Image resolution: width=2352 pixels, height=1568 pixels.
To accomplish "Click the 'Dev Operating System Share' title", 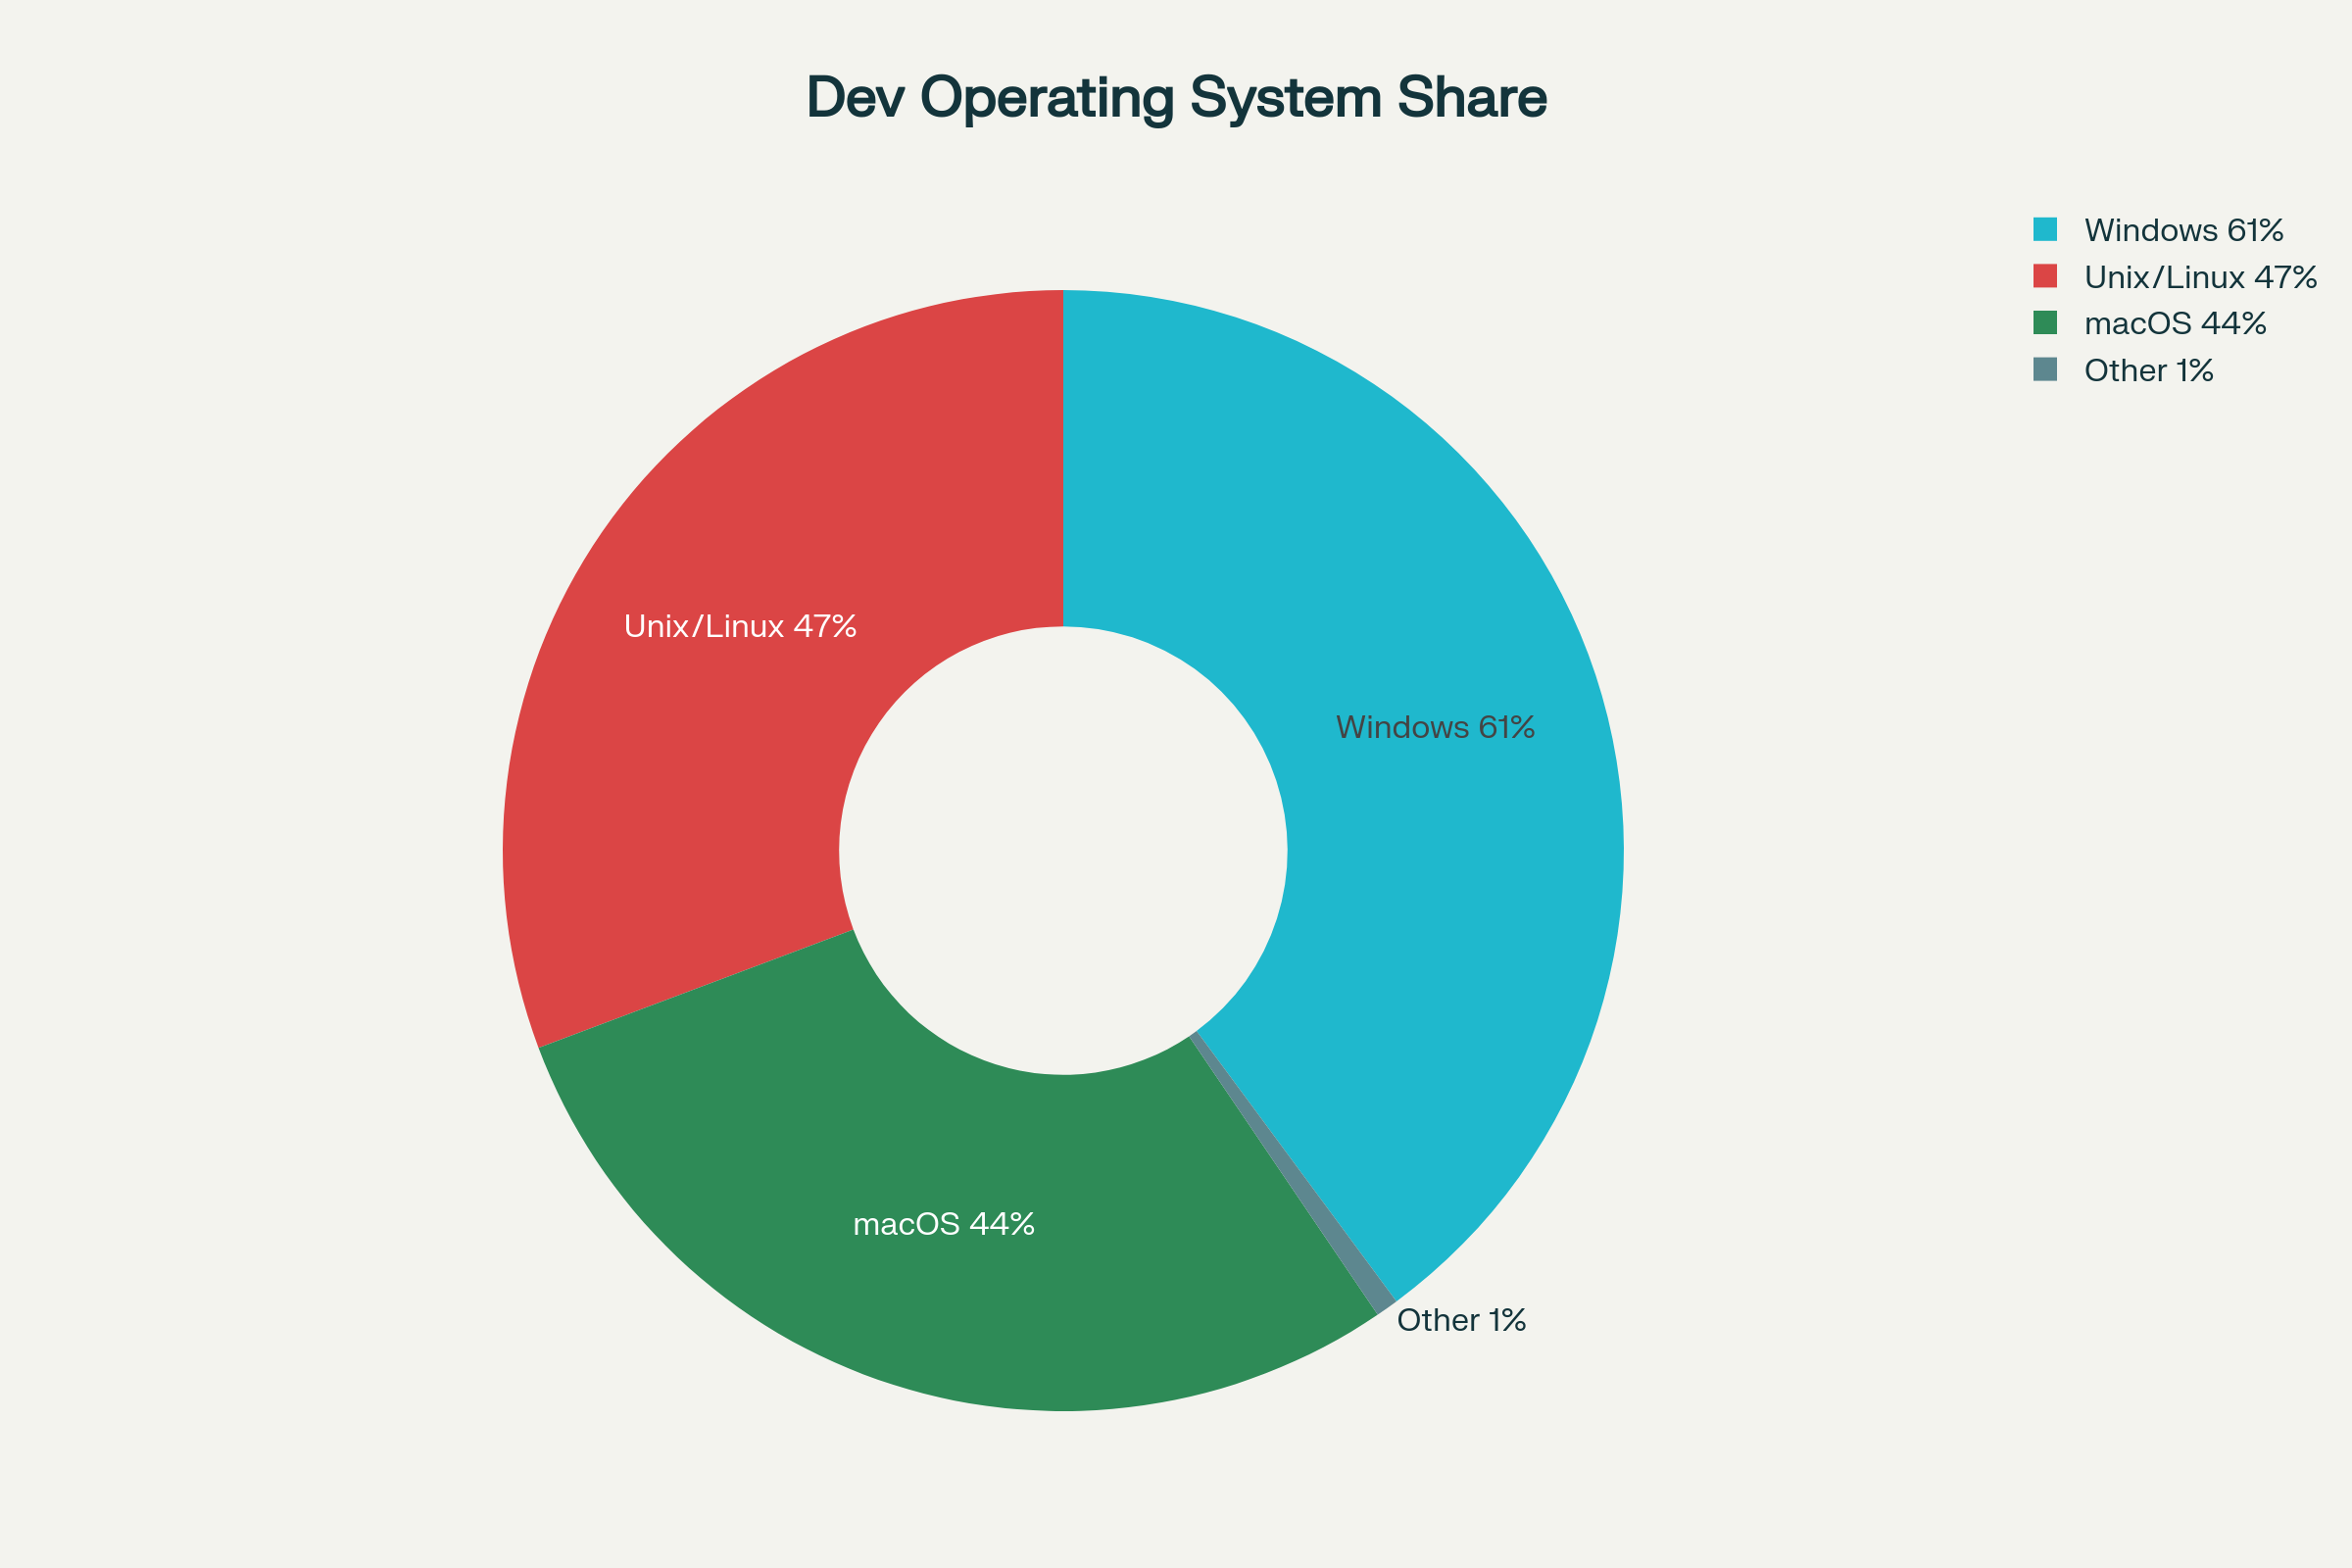I will pos(1177,98).
